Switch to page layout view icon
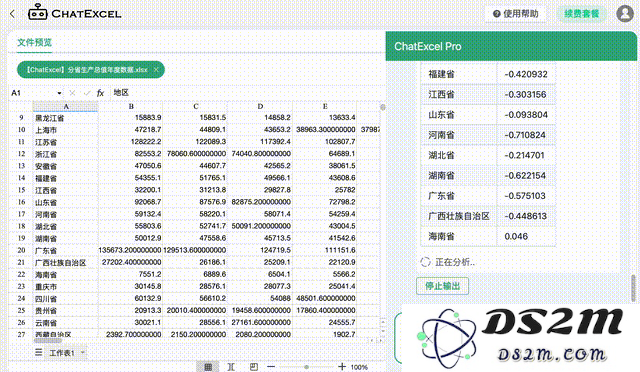 click(x=231, y=367)
